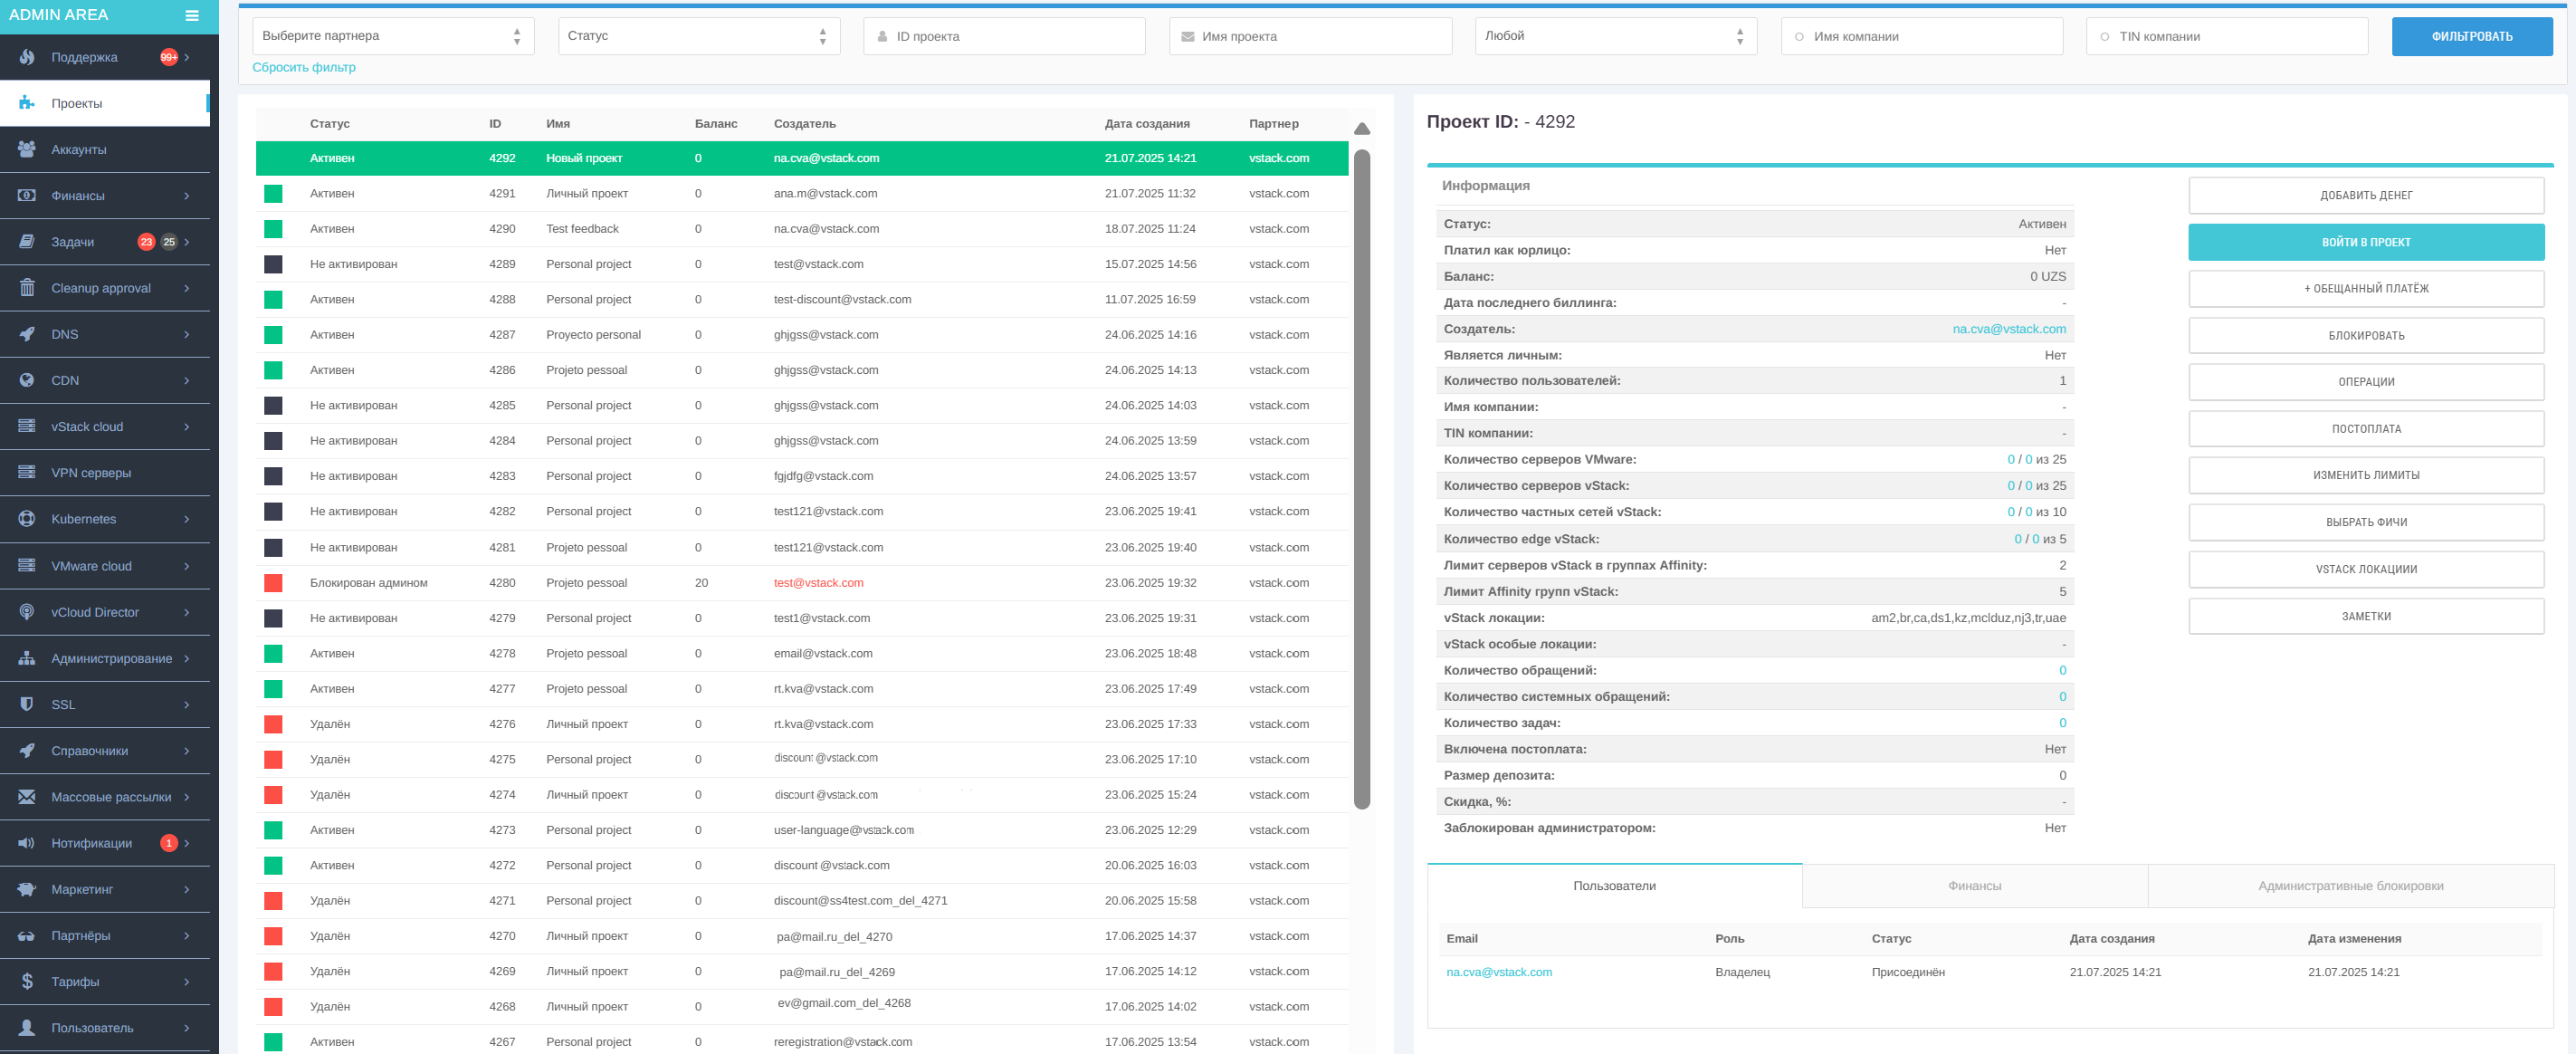Expand the DNS menu chevron
2576x1054 pixels.
click(x=187, y=334)
